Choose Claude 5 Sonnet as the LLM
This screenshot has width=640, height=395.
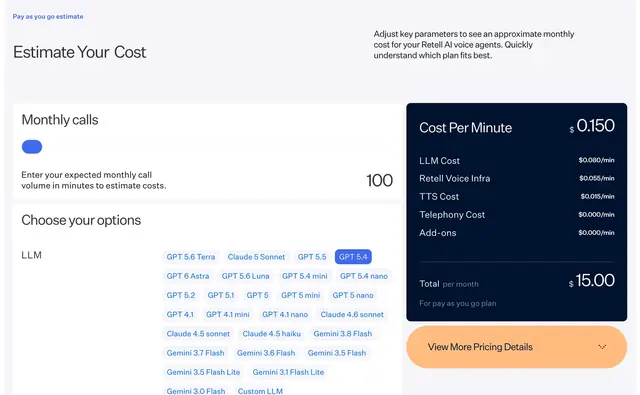click(256, 257)
